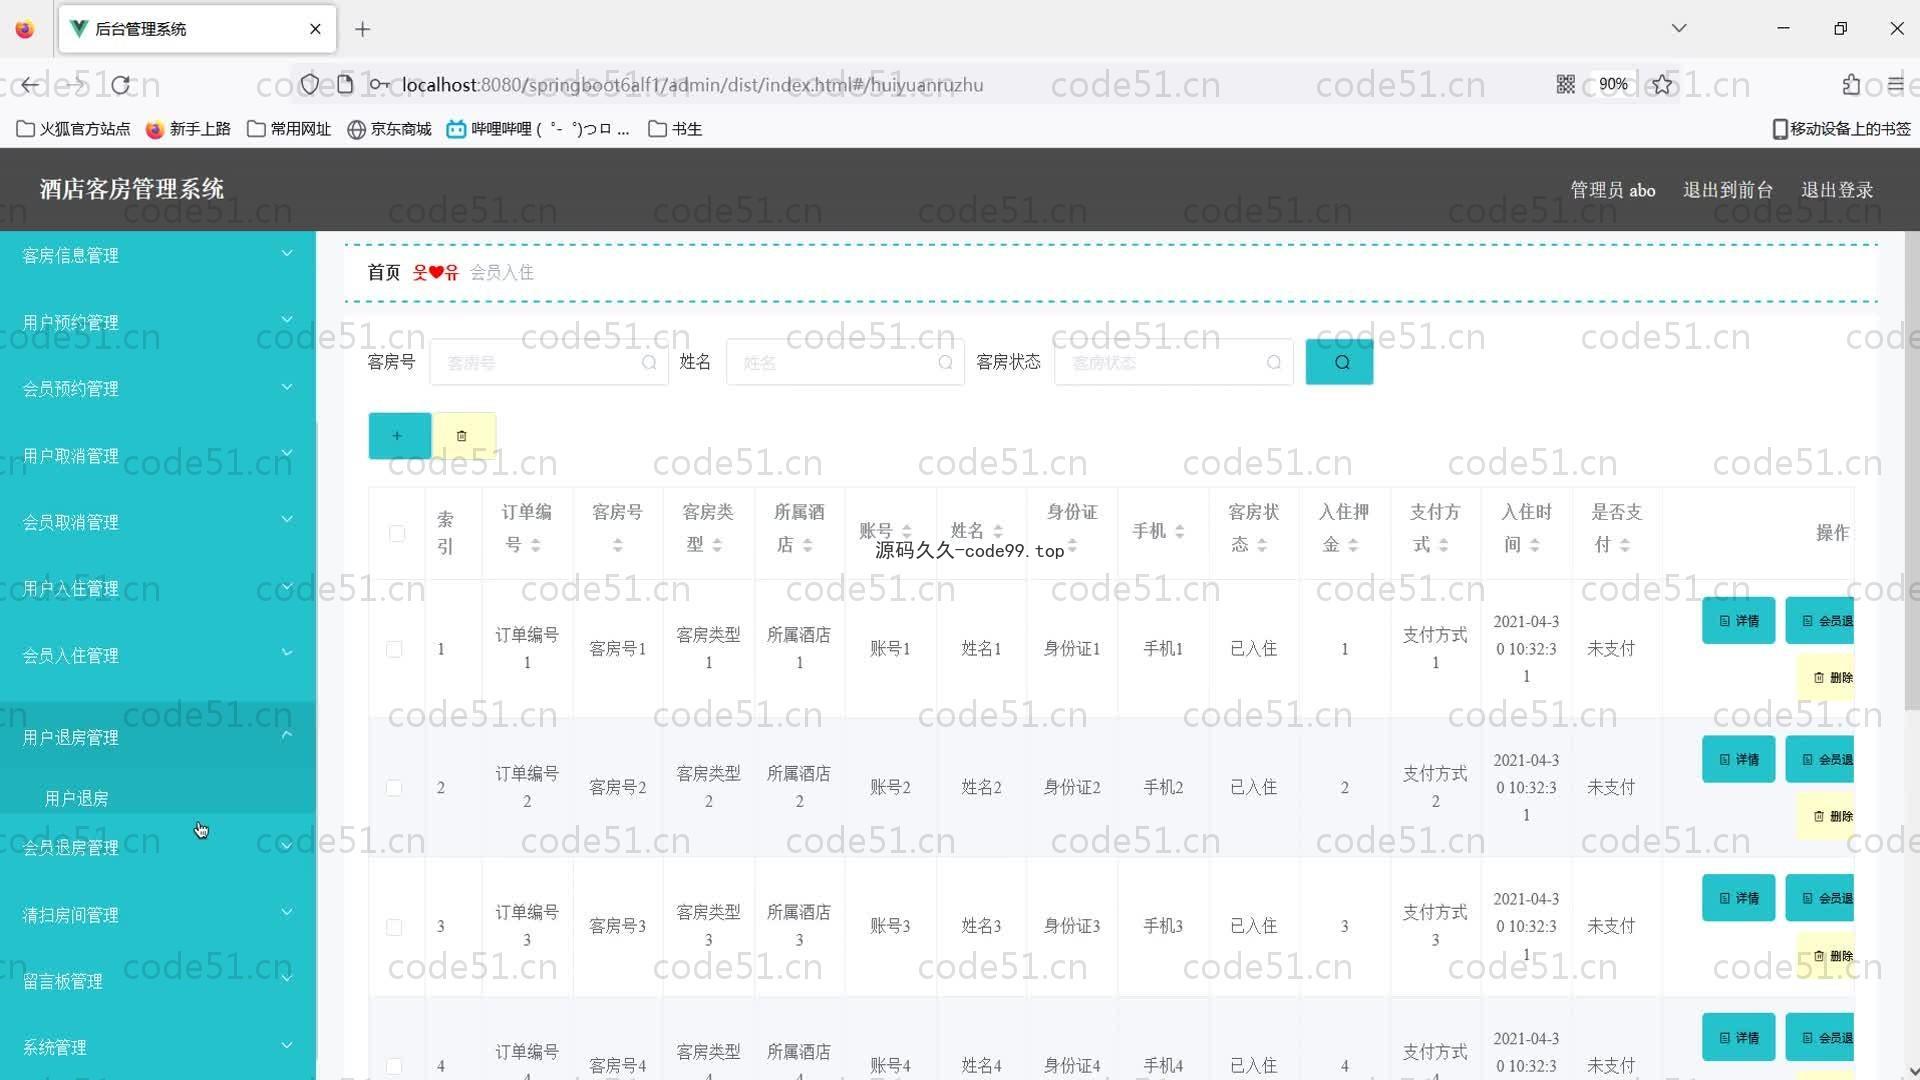Expand 会员入住管理 sidebar menu

tap(158, 655)
